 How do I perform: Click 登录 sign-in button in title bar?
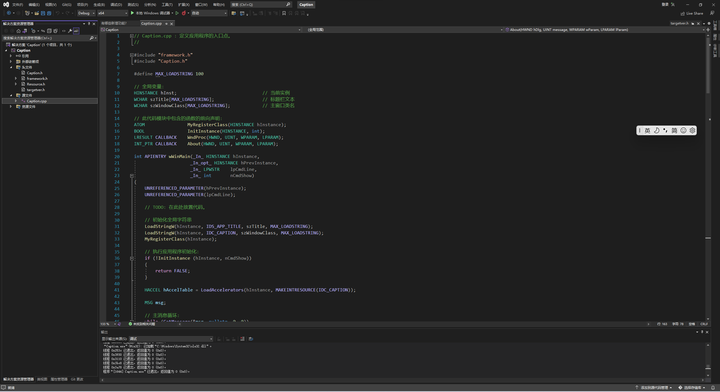coord(665,4)
